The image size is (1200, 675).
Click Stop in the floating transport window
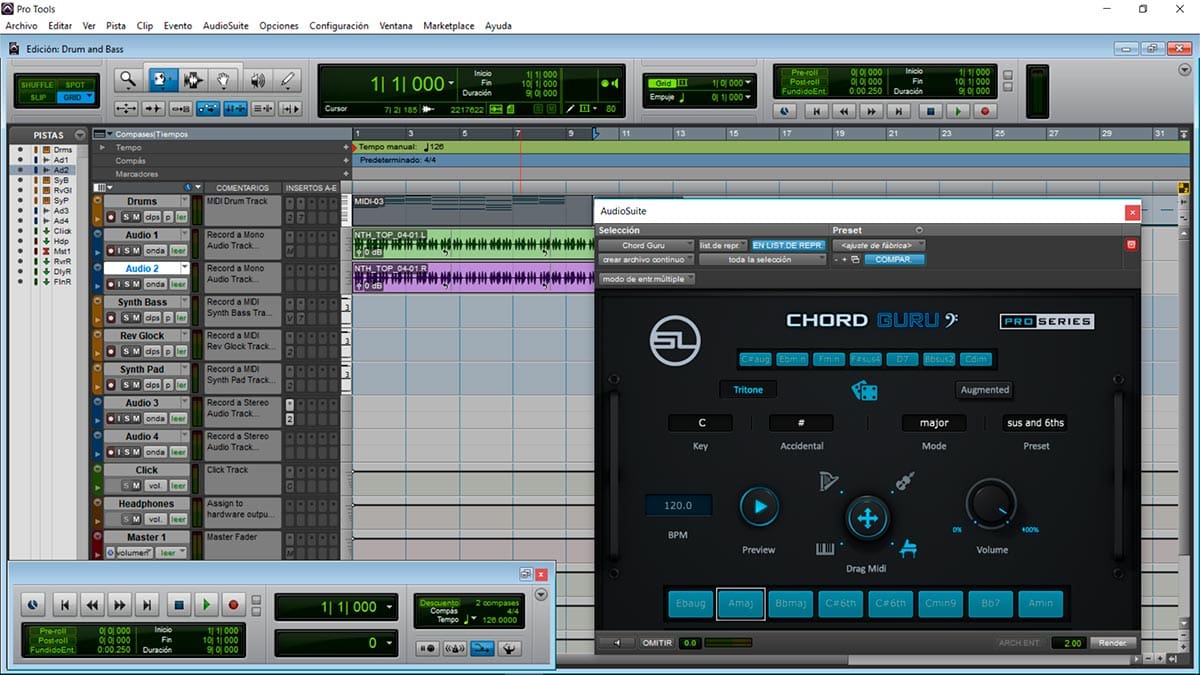click(178, 604)
